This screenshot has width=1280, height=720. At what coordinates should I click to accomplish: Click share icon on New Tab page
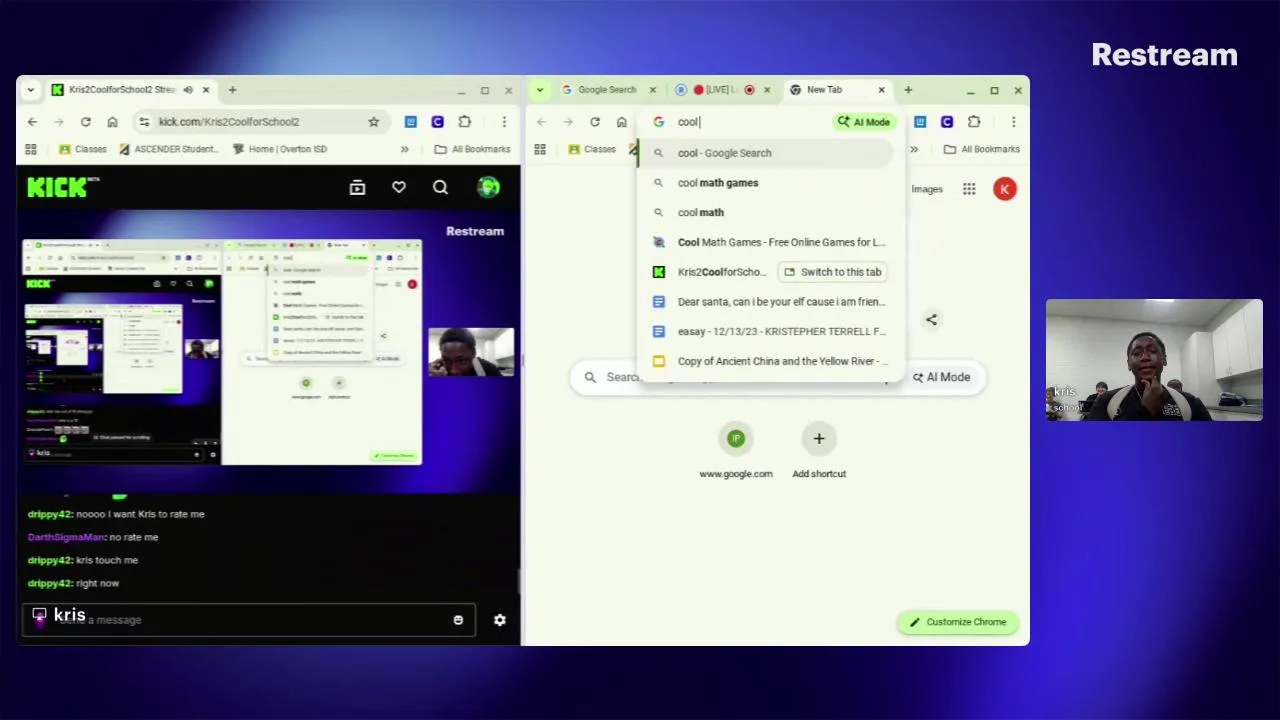(931, 320)
